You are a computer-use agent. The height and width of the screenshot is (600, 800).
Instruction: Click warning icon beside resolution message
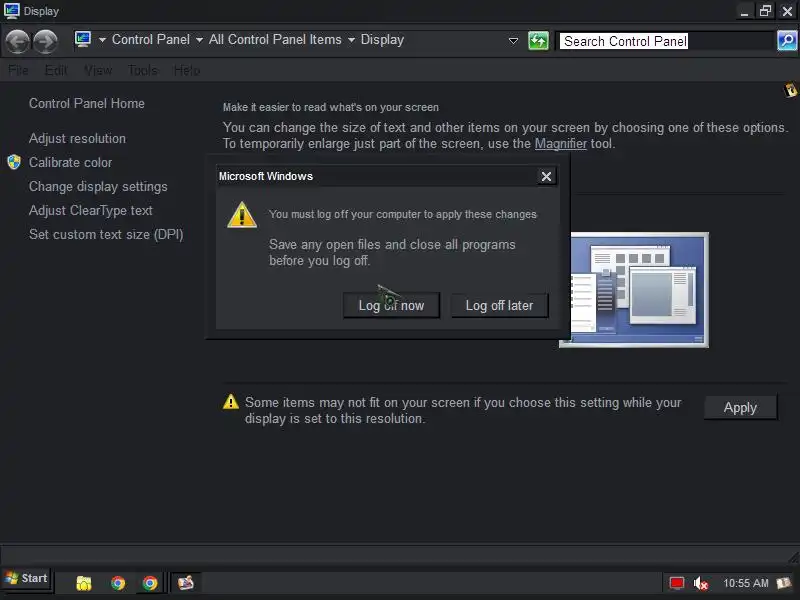click(x=231, y=402)
